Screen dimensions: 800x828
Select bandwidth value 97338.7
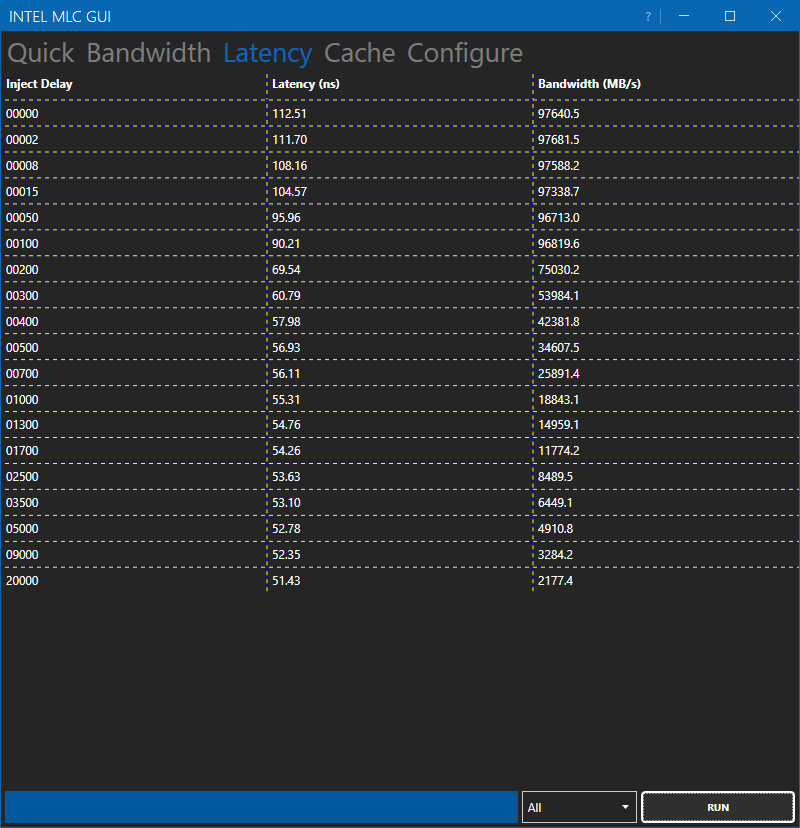(559, 191)
